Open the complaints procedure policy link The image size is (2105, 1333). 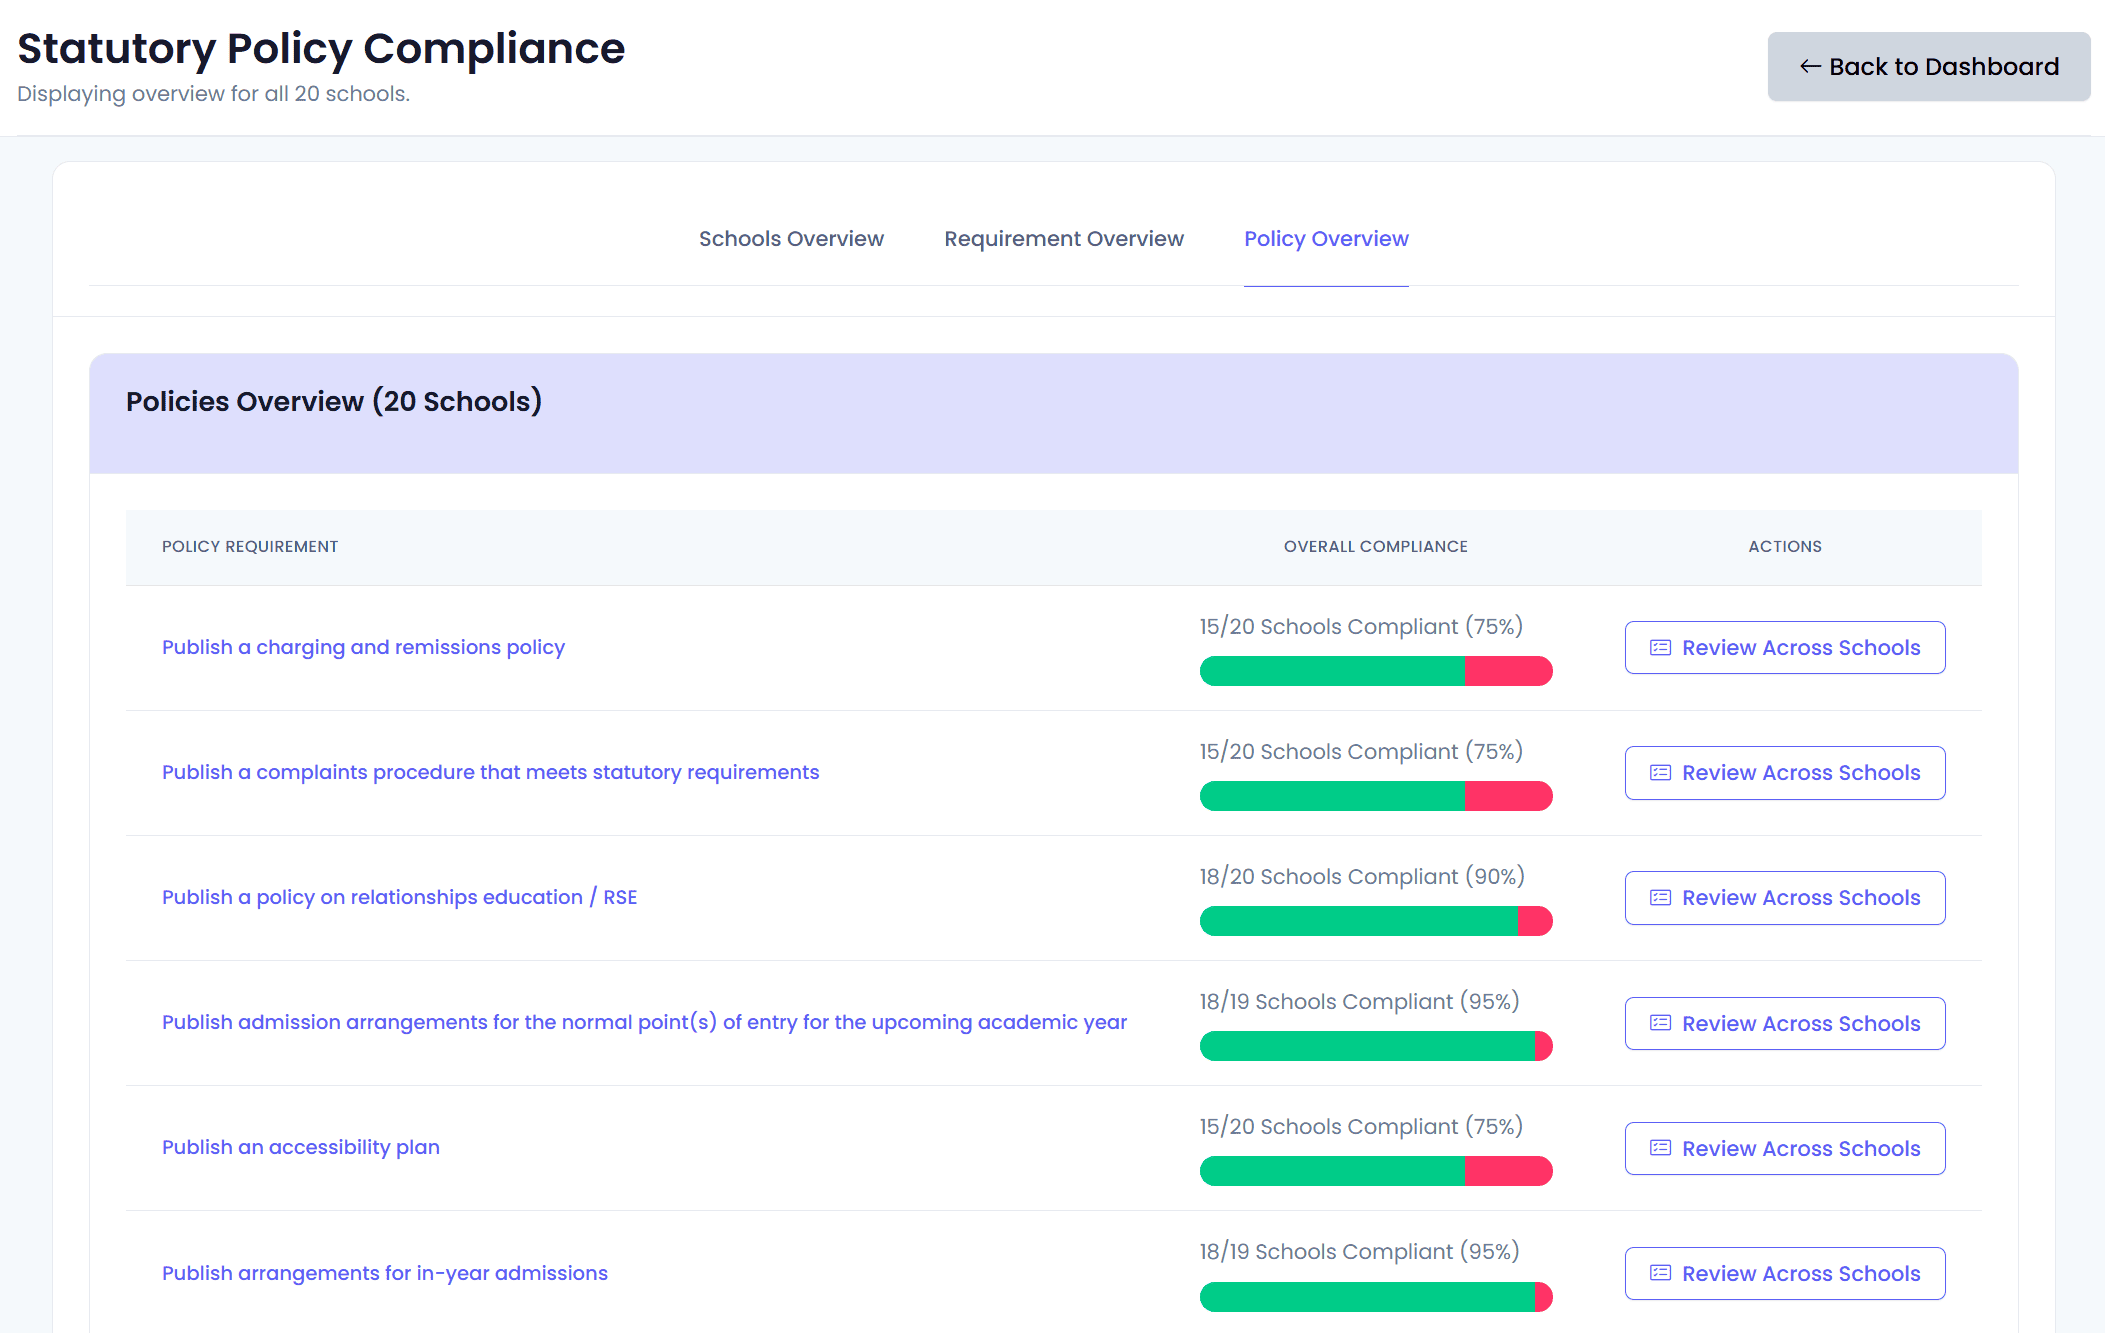[490, 772]
